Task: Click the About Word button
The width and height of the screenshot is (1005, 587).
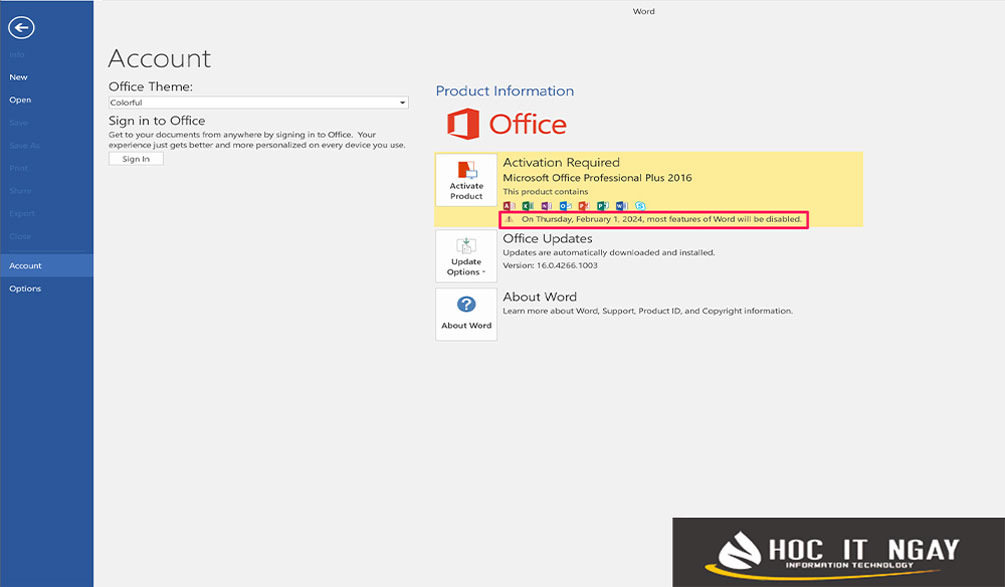Action: [x=466, y=314]
